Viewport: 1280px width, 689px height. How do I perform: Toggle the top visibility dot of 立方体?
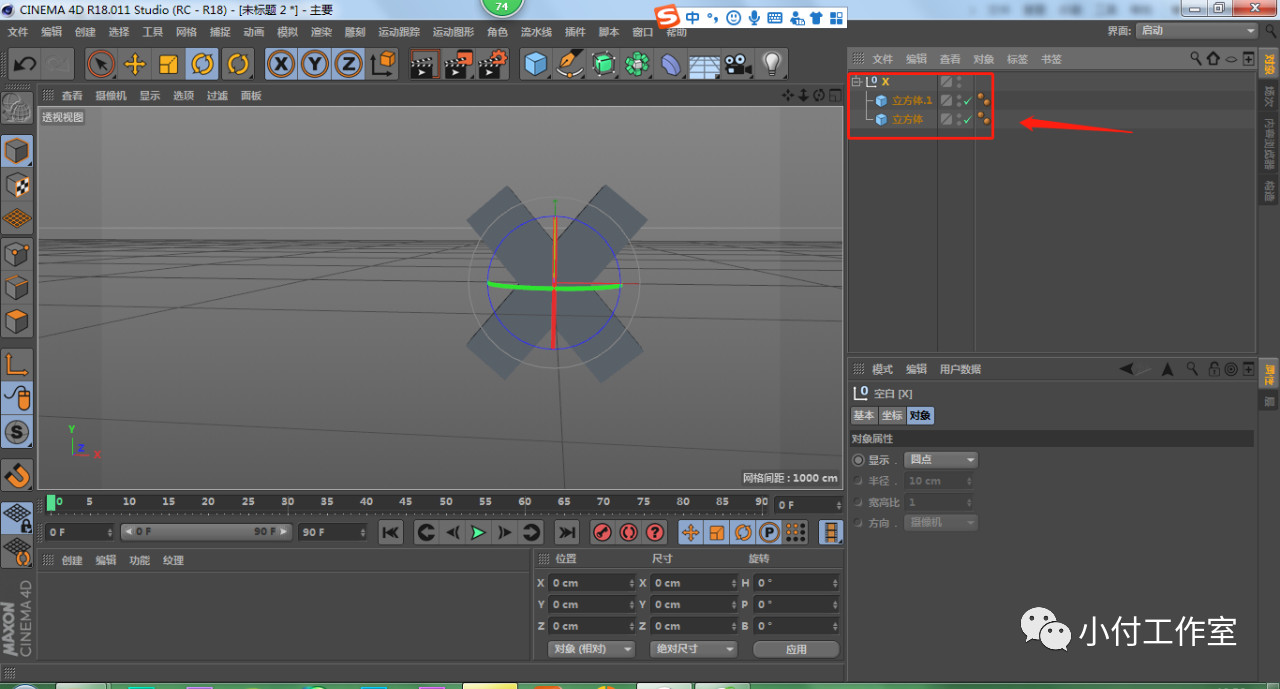click(x=959, y=114)
